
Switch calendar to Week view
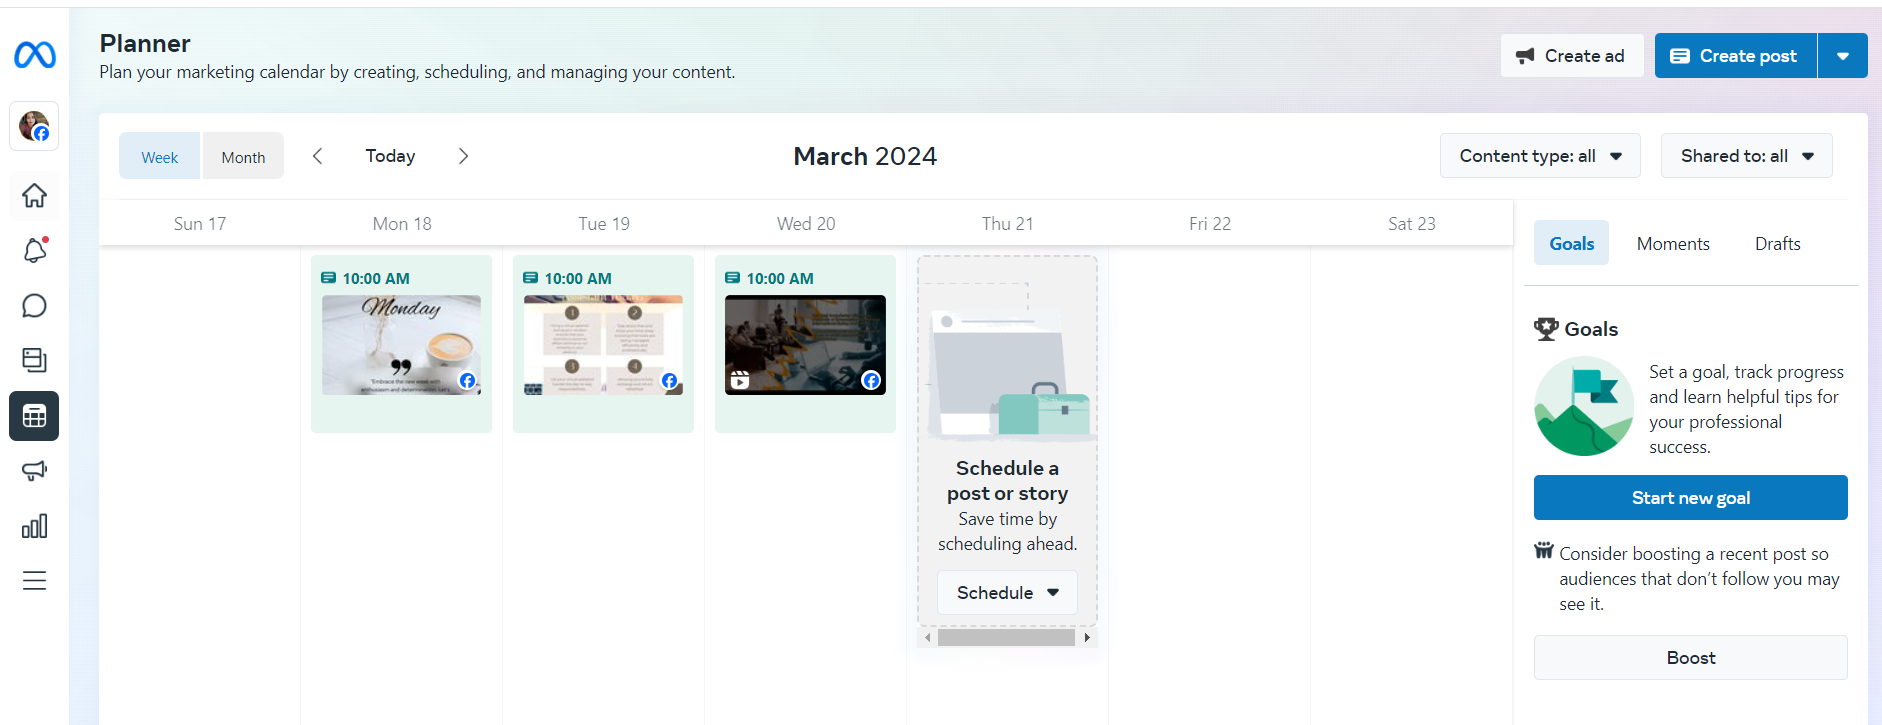point(160,156)
